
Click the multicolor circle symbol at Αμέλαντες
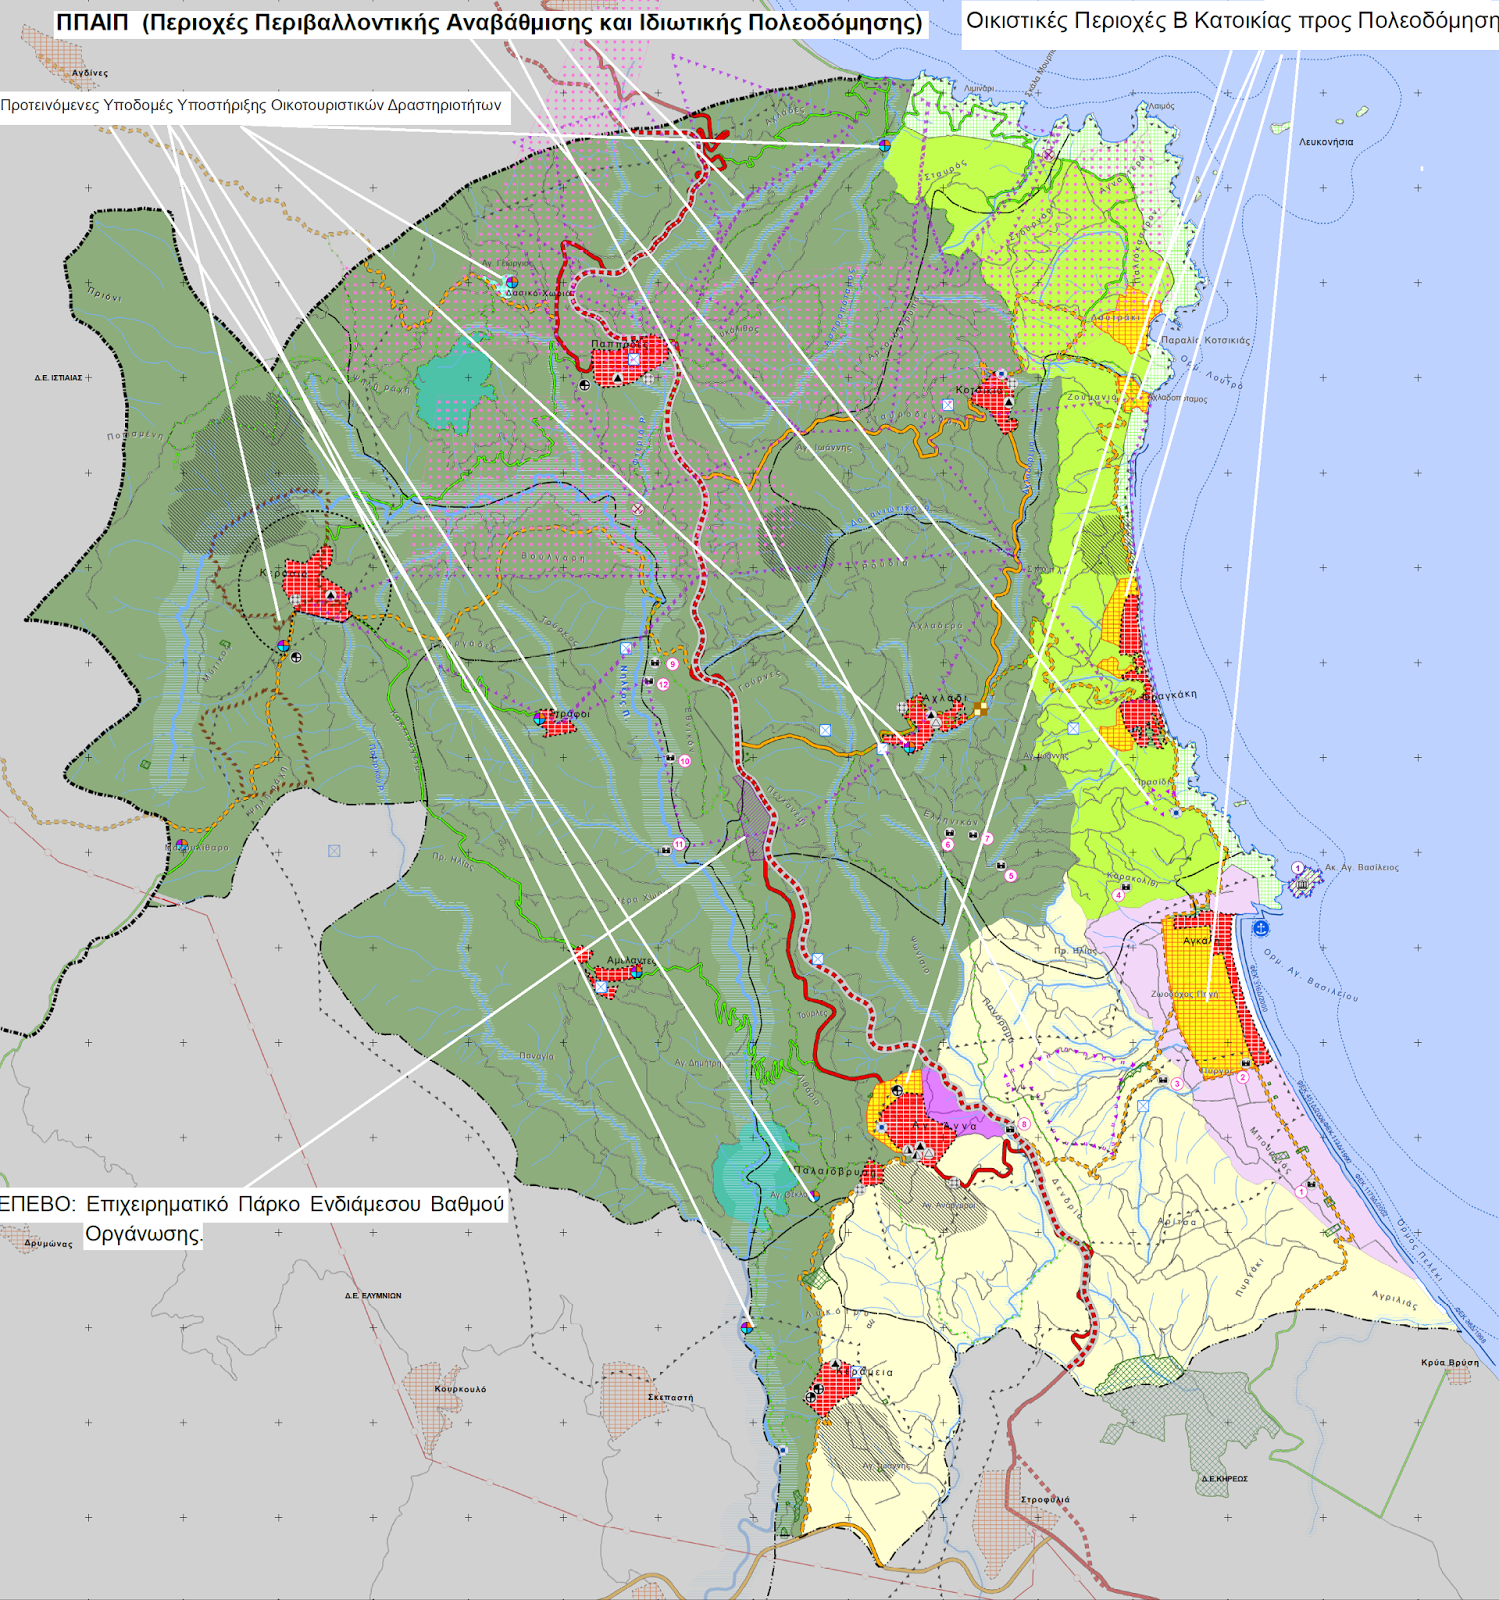coord(635,971)
